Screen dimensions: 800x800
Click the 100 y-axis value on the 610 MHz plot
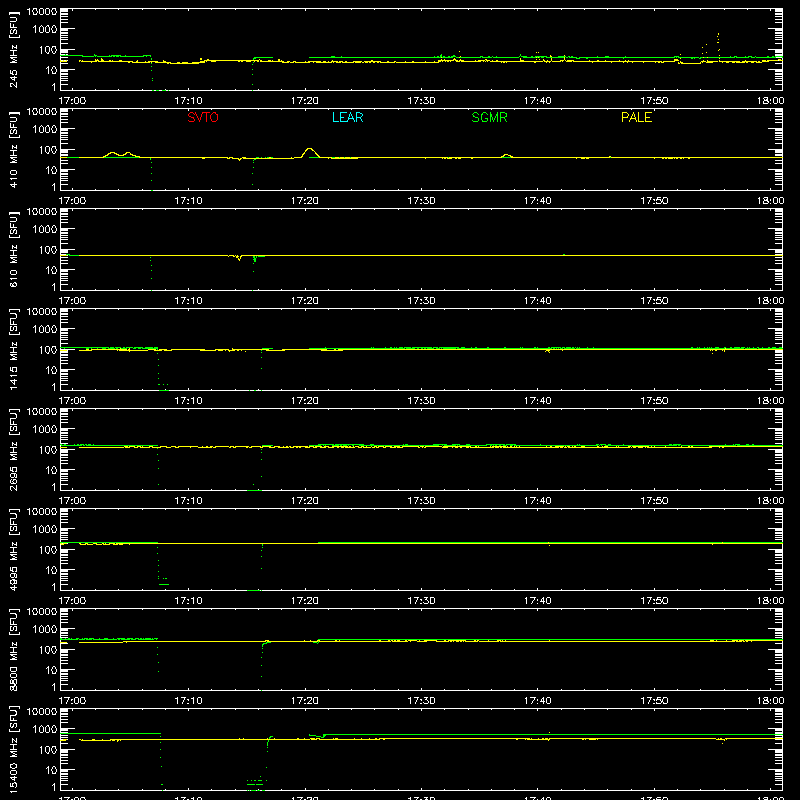tap(48, 250)
